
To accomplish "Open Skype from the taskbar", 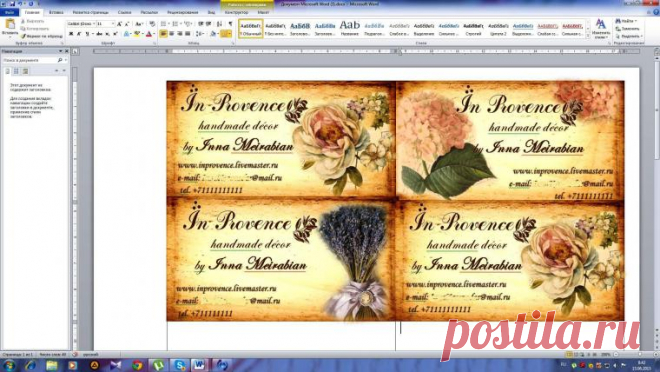I will pyautogui.click(x=180, y=365).
